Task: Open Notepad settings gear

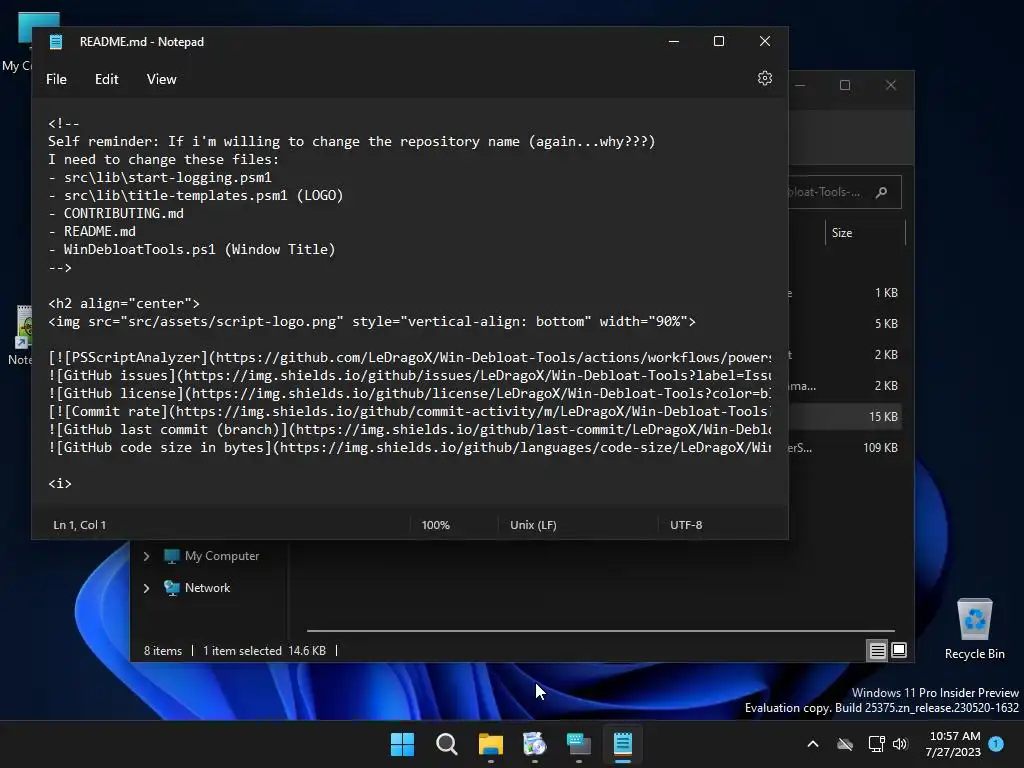Action: pyautogui.click(x=765, y=78)
